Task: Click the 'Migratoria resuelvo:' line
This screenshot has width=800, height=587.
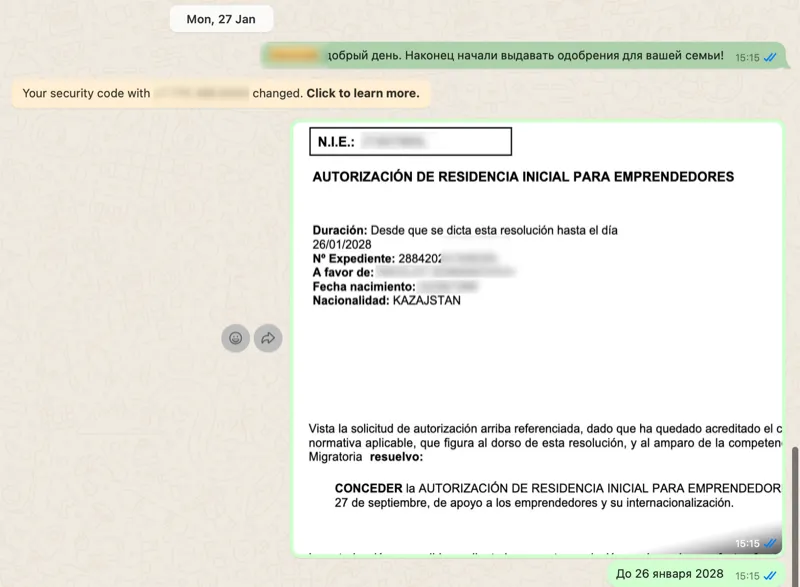Action: [x=366, y=457]
